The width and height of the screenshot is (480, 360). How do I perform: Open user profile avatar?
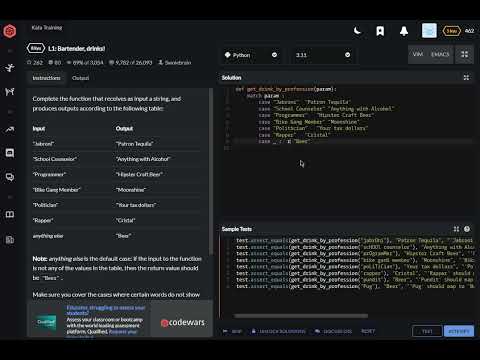[x=429, y=31]
